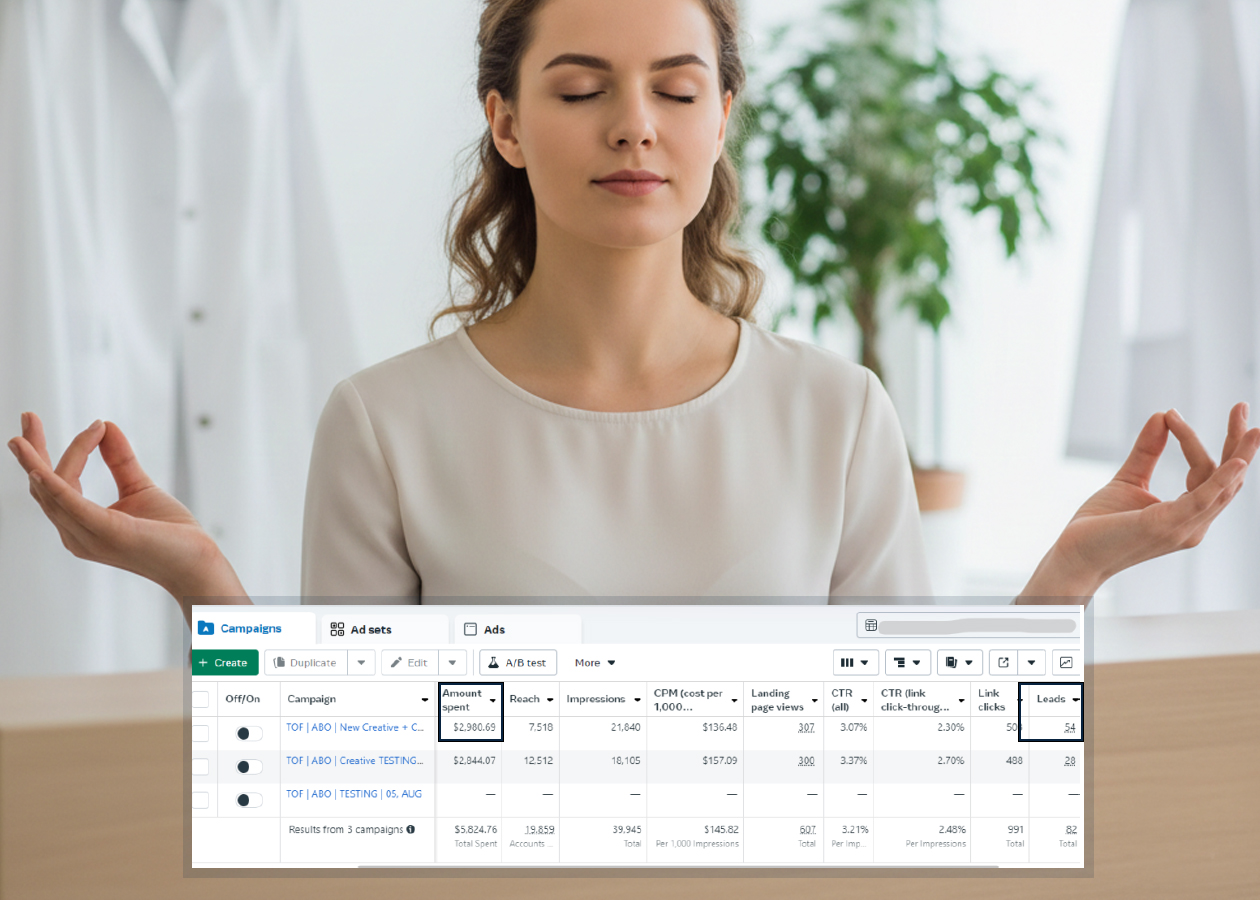Toggle the TOF ABO New Creative campaign switch
Viewport: 1260px width, 900px height.
(x=248, y=734)
